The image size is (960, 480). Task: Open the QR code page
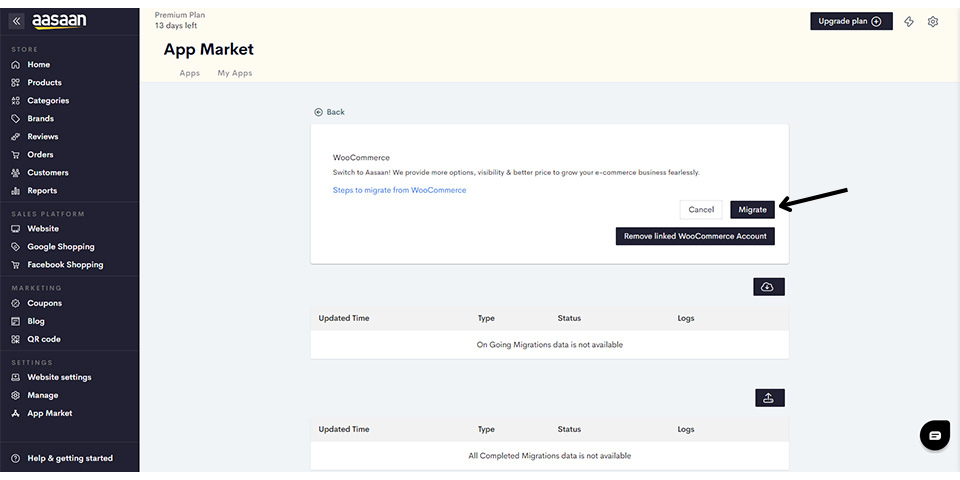pos(43,339)
